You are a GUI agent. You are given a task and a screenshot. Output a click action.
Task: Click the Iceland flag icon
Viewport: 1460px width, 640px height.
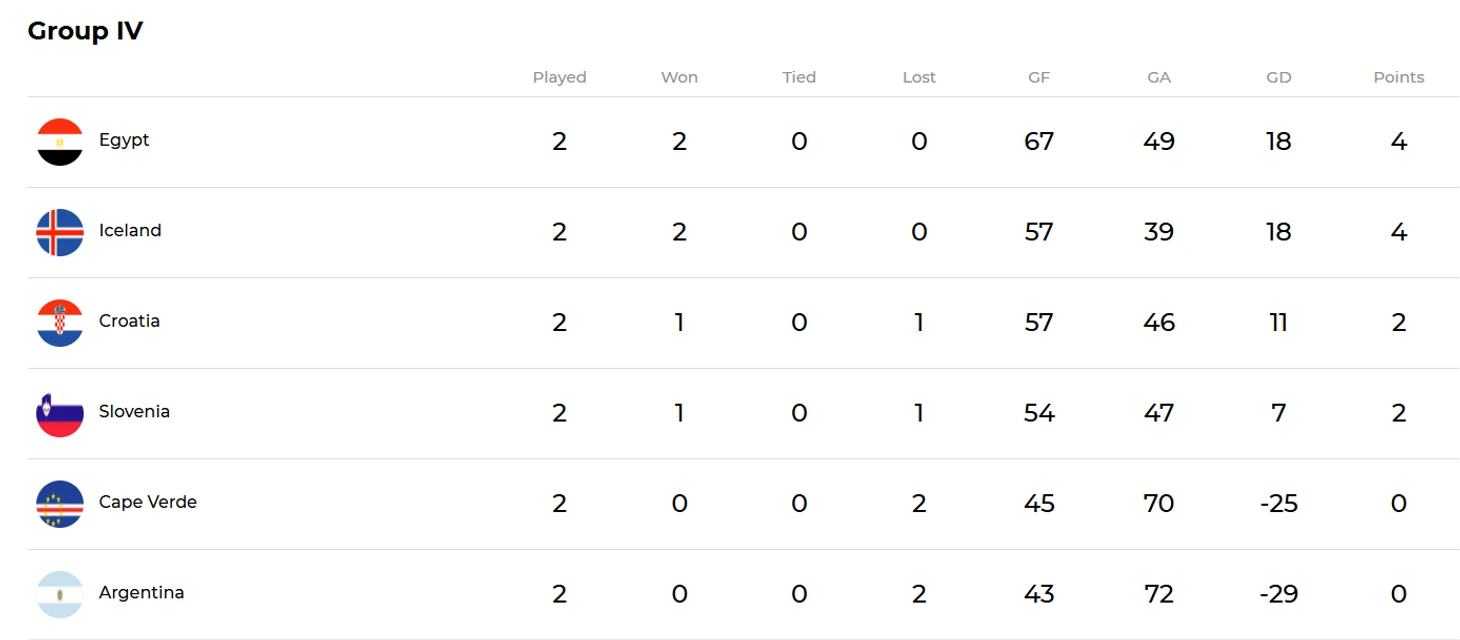point(60,232)
